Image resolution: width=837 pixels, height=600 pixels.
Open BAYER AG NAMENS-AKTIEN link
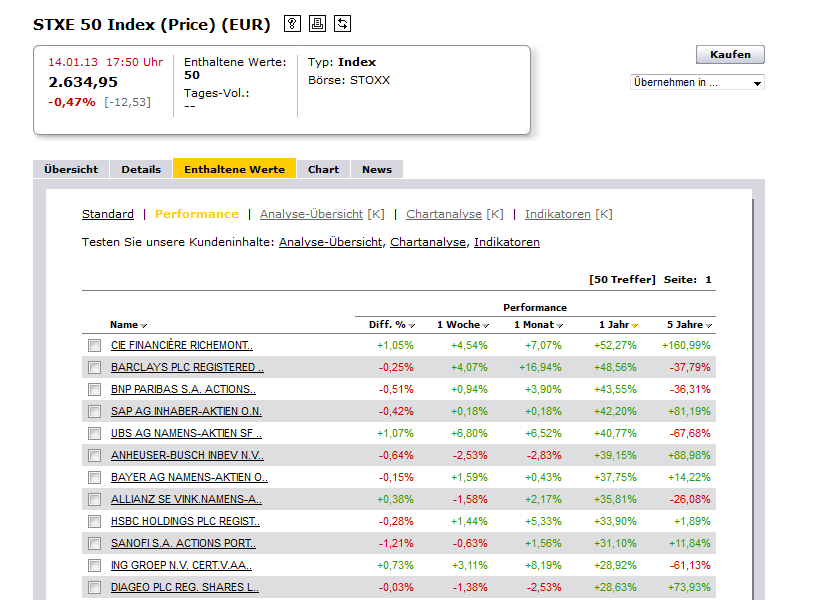(189, 477)
